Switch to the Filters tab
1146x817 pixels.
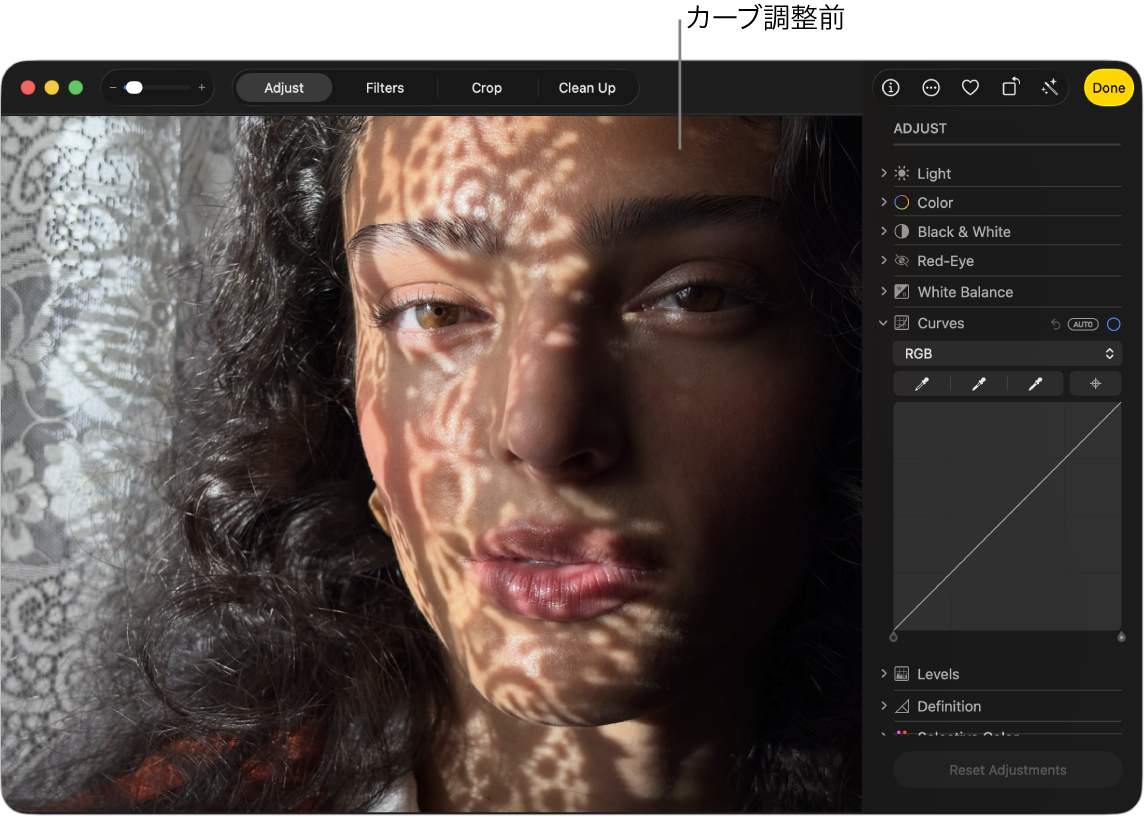click(385, 88)
